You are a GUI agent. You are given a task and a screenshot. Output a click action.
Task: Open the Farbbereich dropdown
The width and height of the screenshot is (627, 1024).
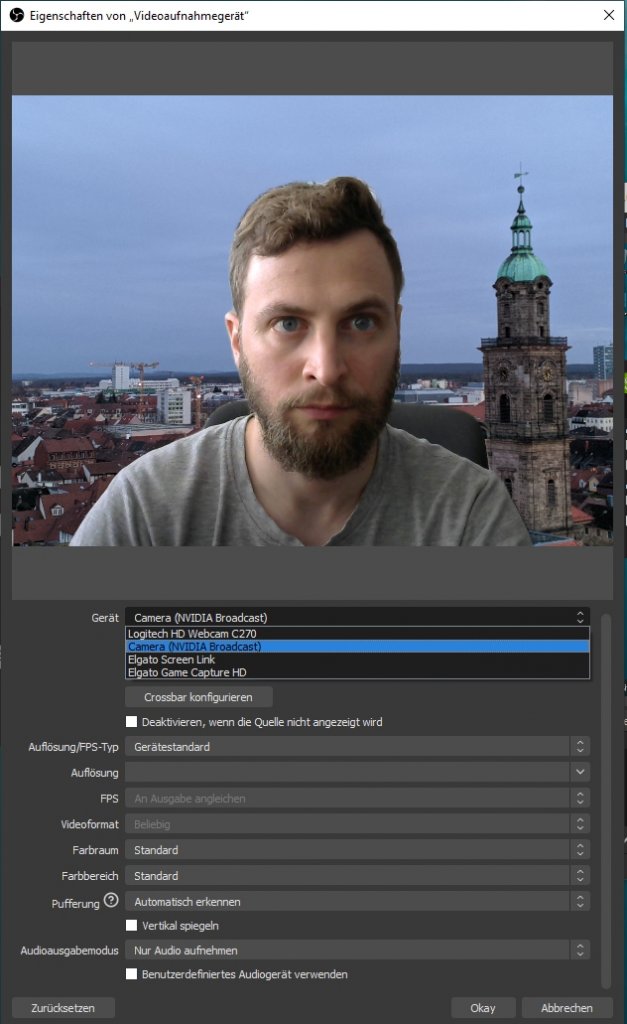[357, 876]
